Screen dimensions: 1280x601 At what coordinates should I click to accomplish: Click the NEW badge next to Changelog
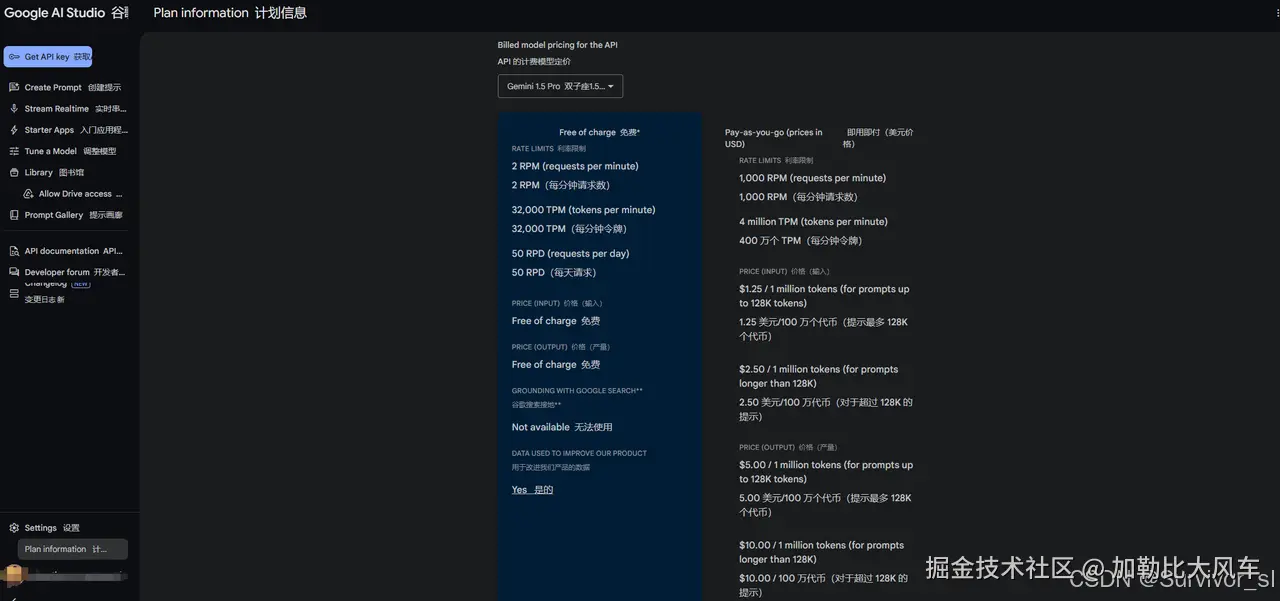(x=81, y=284)
